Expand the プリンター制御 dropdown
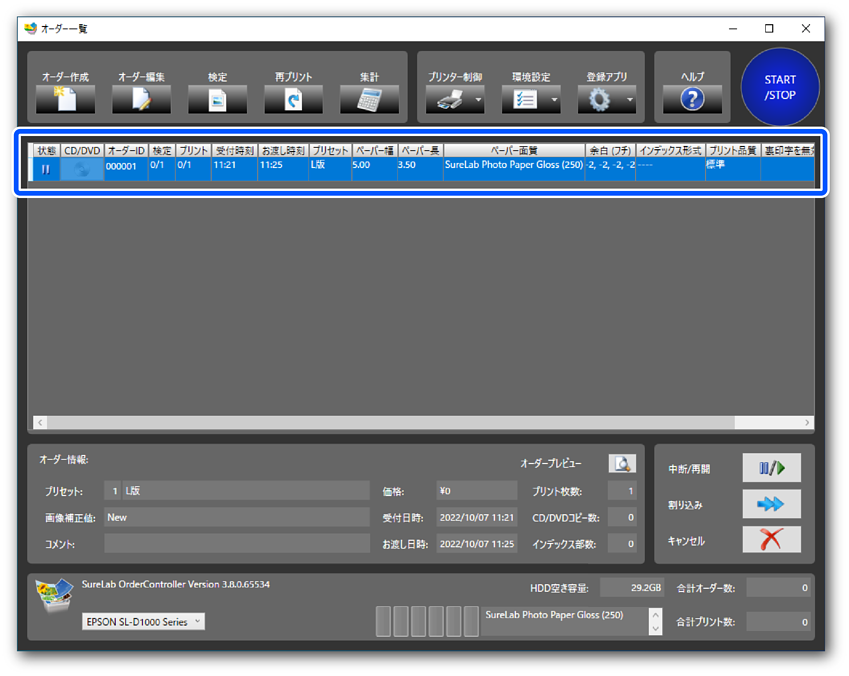This screenshot has width=849, height=676. coord(478,100)
